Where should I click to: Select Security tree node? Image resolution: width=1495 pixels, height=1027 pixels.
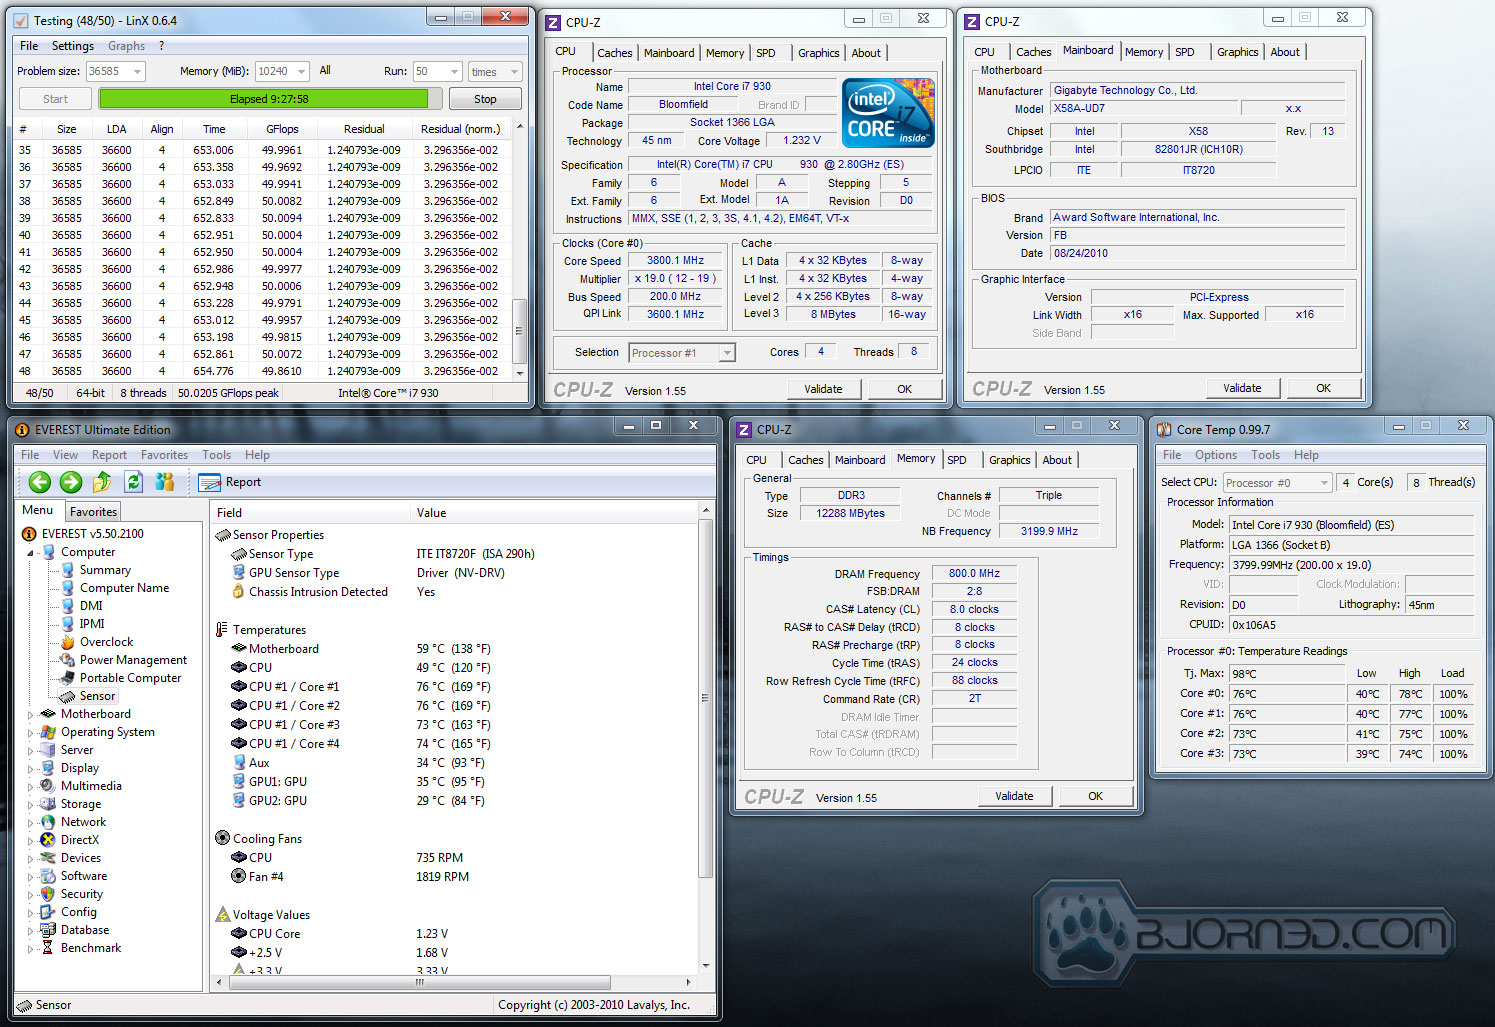click(81, 894)
